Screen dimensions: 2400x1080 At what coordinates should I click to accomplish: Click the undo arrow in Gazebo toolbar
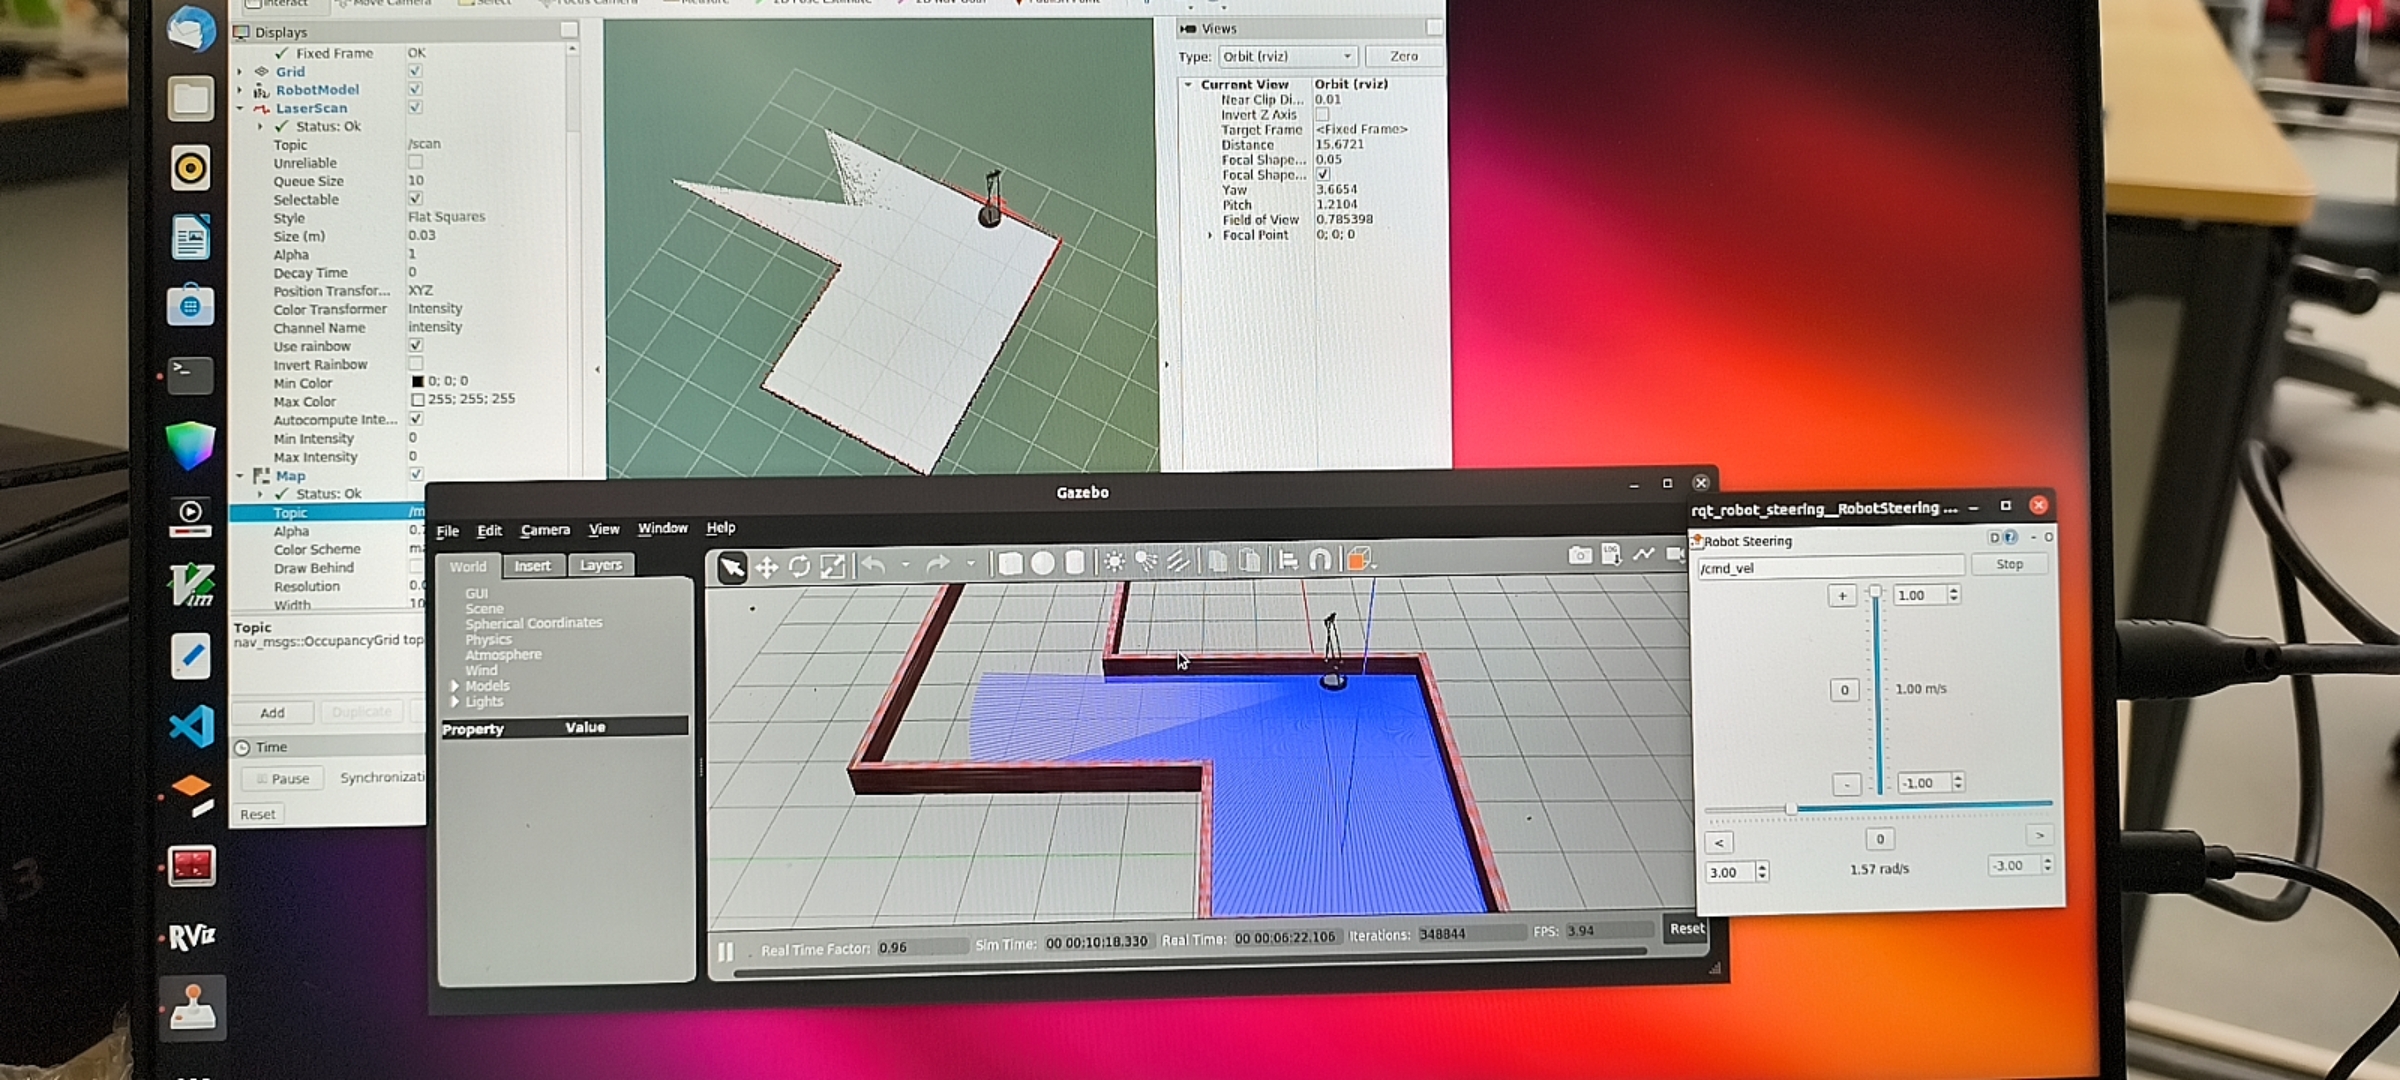[x=873, y=565]
